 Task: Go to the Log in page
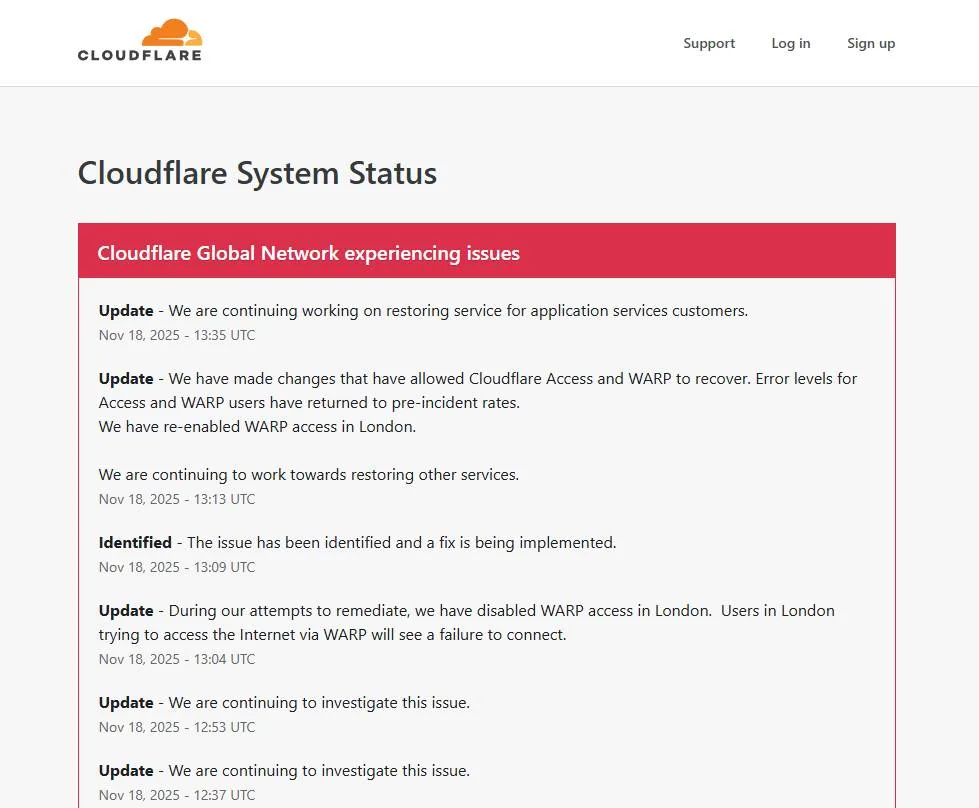tap(790, 43)
